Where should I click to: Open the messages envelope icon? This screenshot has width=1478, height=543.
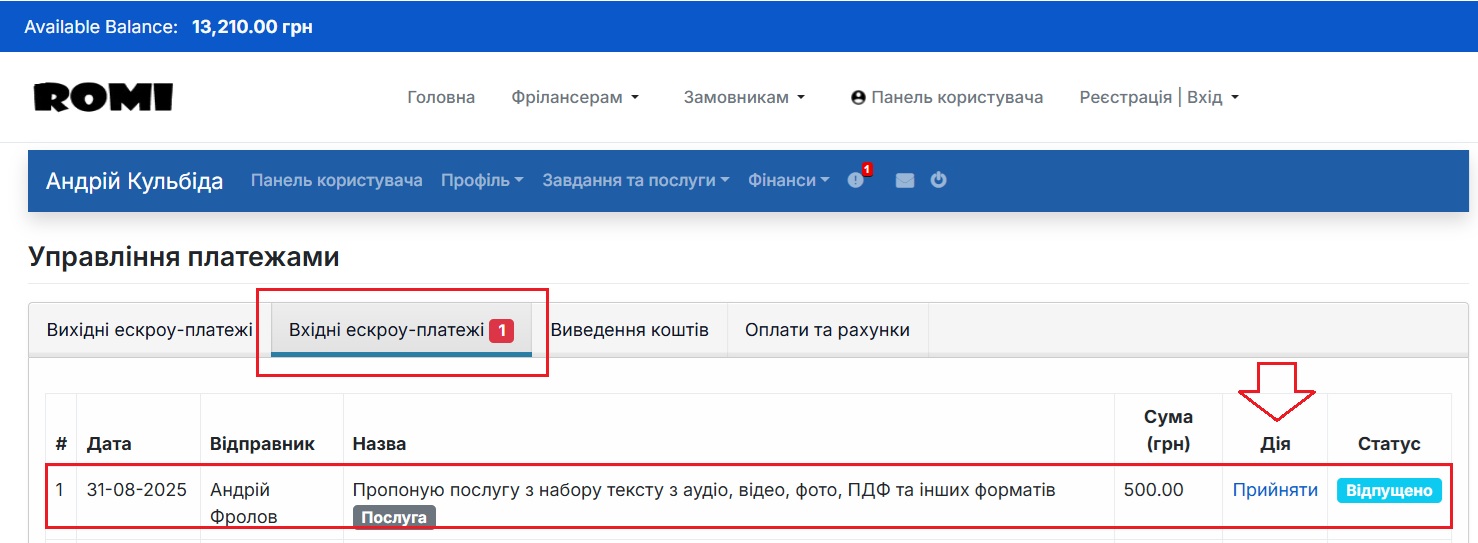pos(904,181)
